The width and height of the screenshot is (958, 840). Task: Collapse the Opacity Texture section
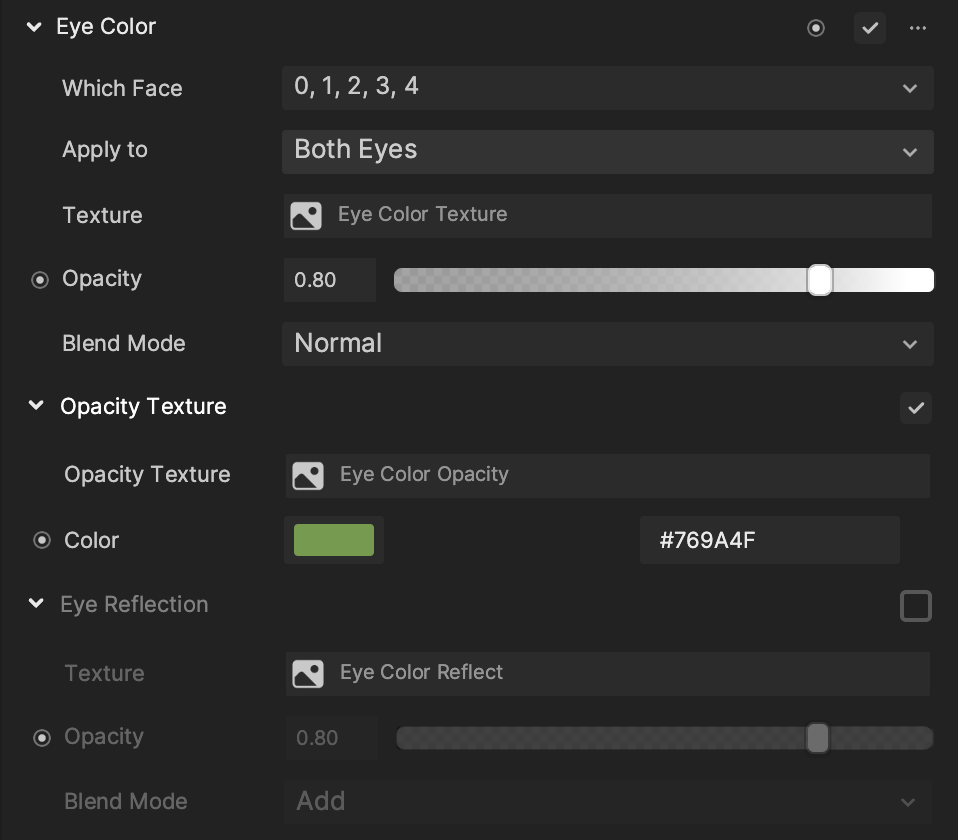(36, 405)
